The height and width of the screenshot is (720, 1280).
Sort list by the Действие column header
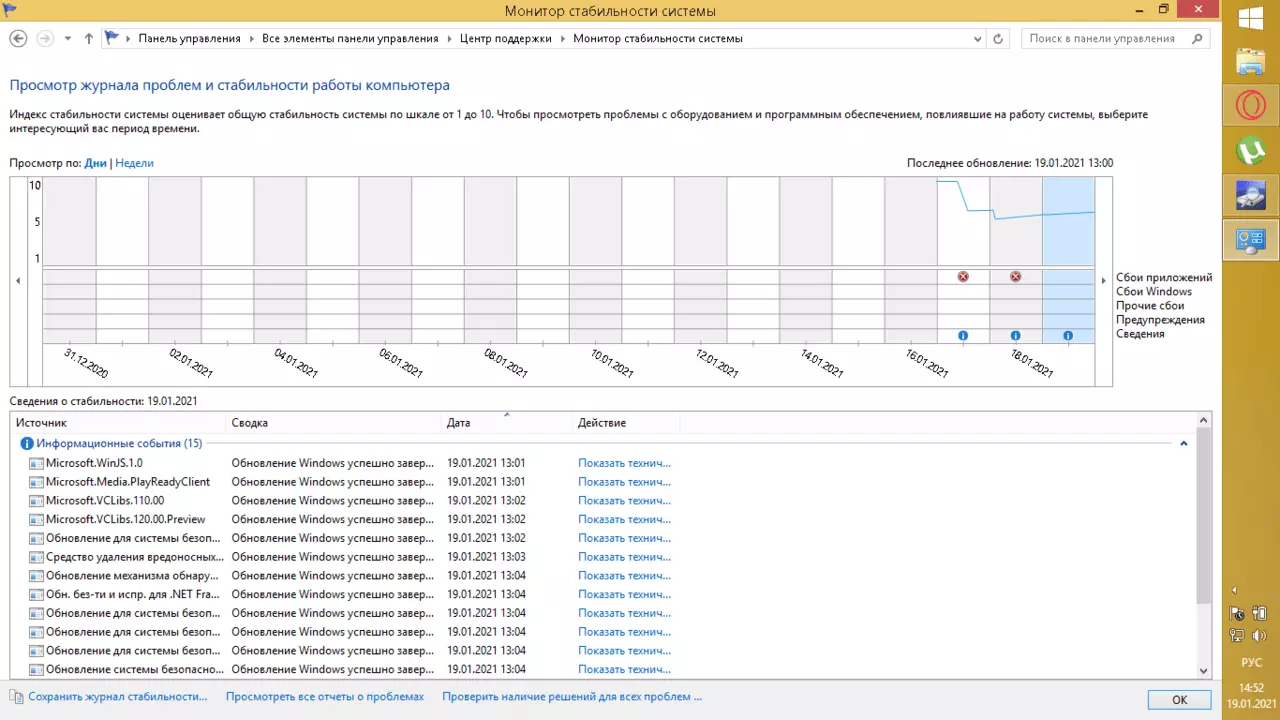pos(626,423)
